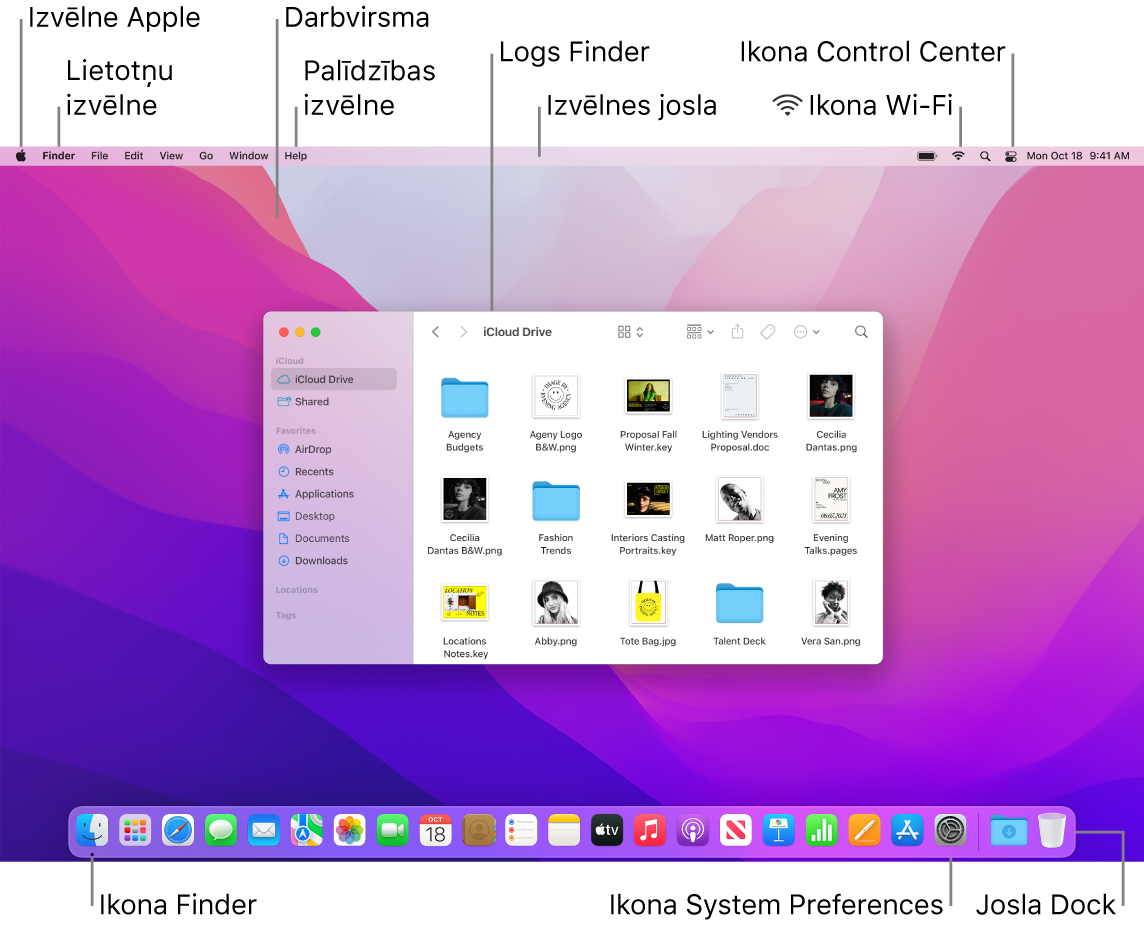Click the Wi-Fi icon in menu bar
1144x926 pixels.
click(959, 155)
